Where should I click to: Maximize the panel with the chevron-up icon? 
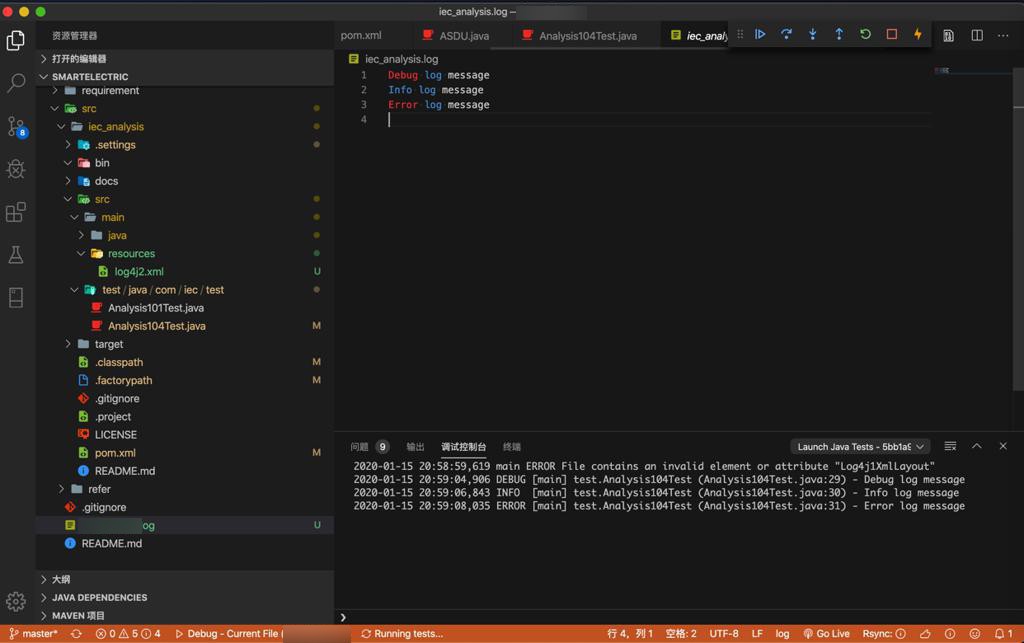(x=977, y=446)
